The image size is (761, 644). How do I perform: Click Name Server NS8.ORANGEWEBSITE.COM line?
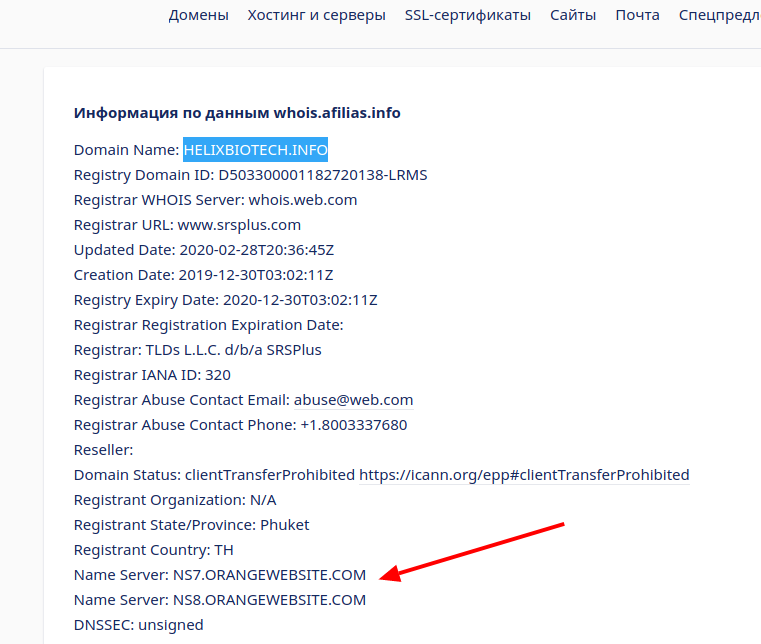(x=220, y=600)
